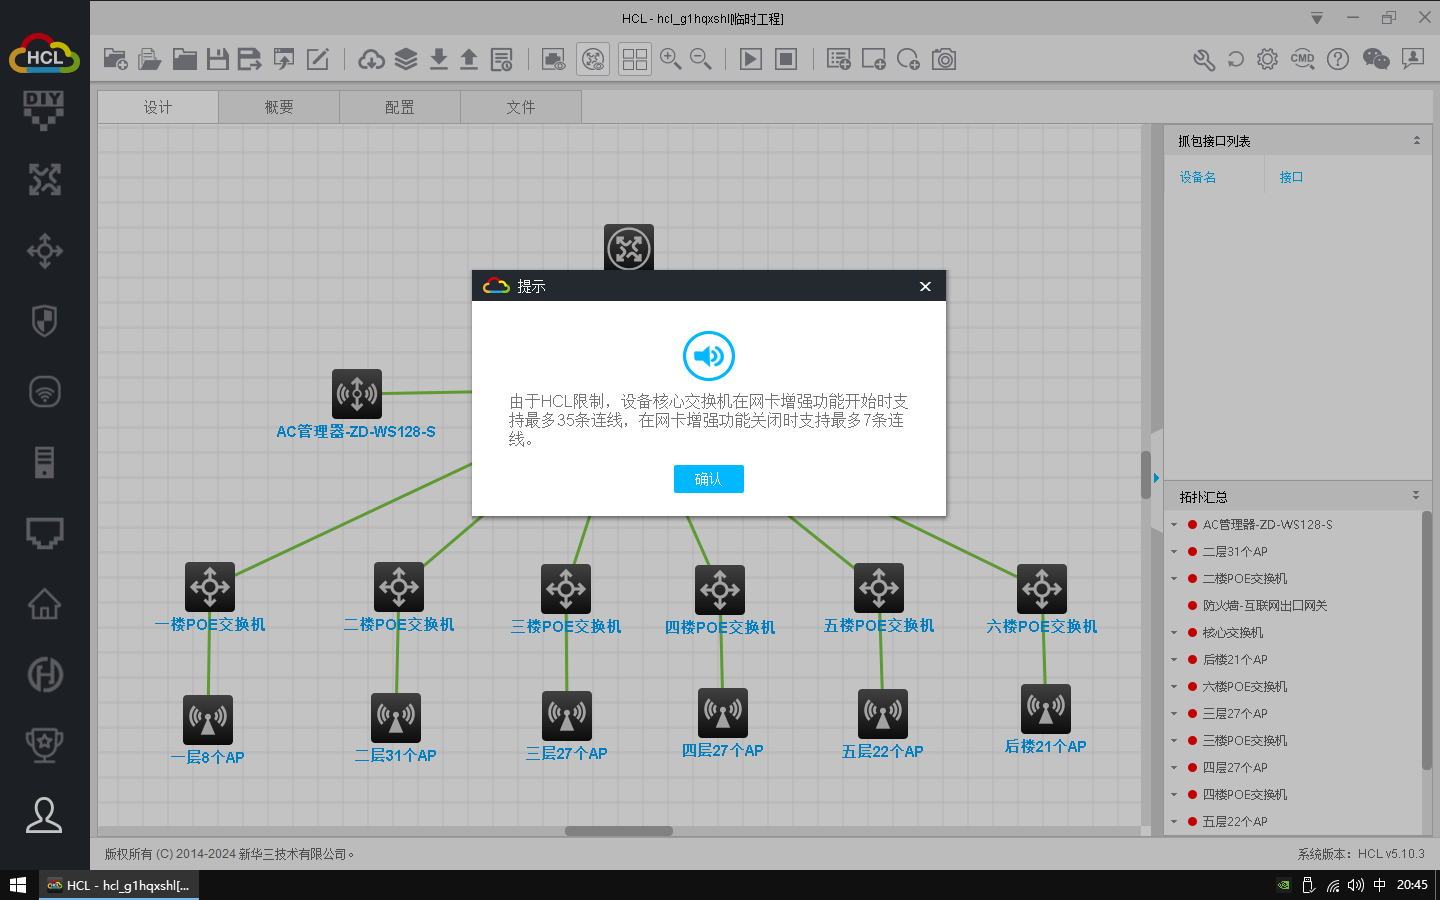Expand the 三层27个AP tree row arrow
Image resolution: width=1440 pixels, height=900 pixels.
(x=1174, y=714)
